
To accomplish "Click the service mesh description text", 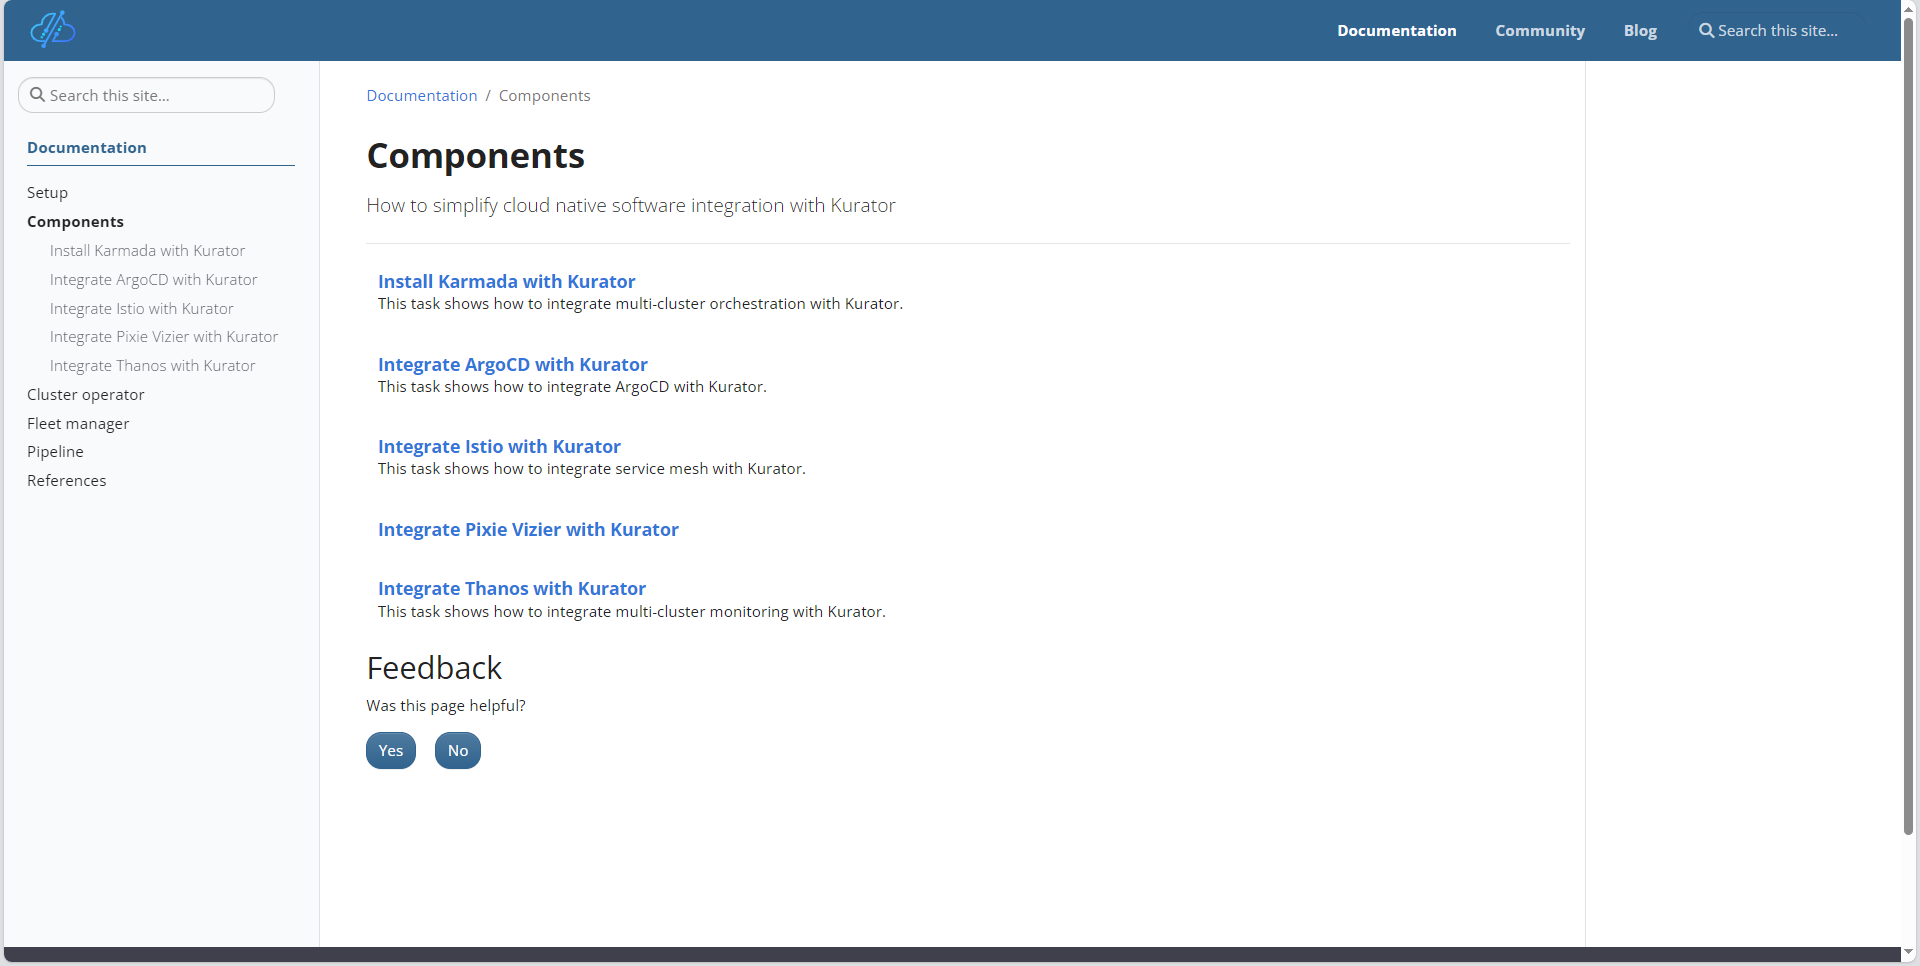I will [591, 469].
